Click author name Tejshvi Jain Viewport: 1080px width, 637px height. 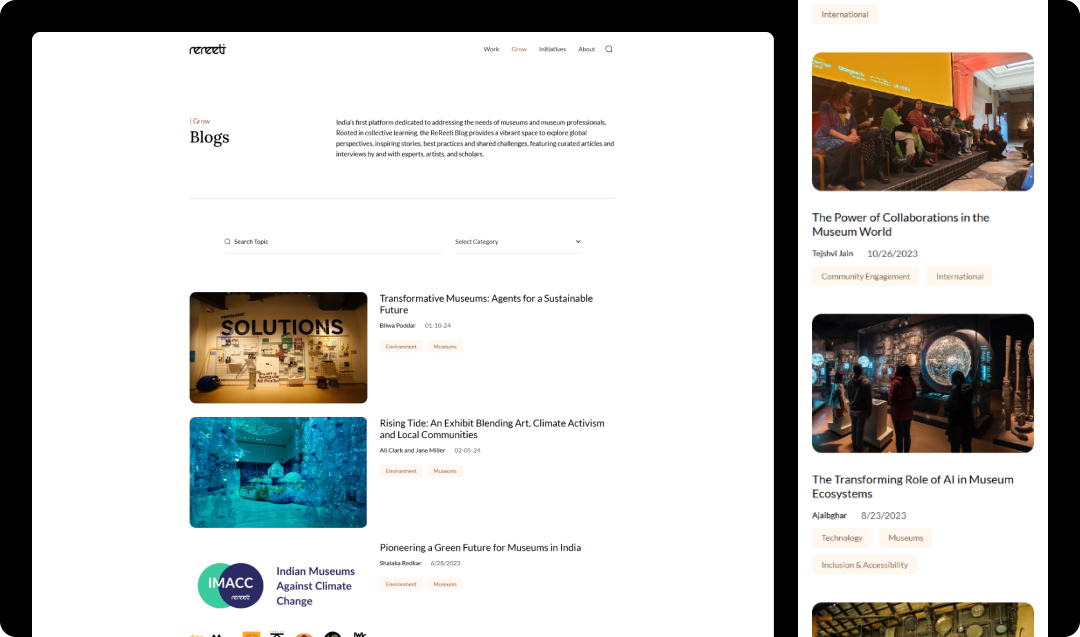tap(832, 253)
